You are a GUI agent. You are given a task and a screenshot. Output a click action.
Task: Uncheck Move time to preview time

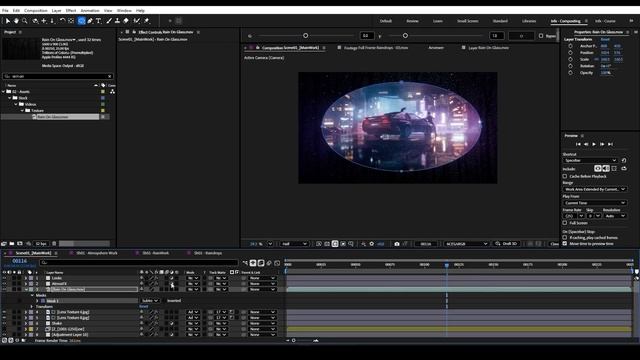tap(565, 244)
